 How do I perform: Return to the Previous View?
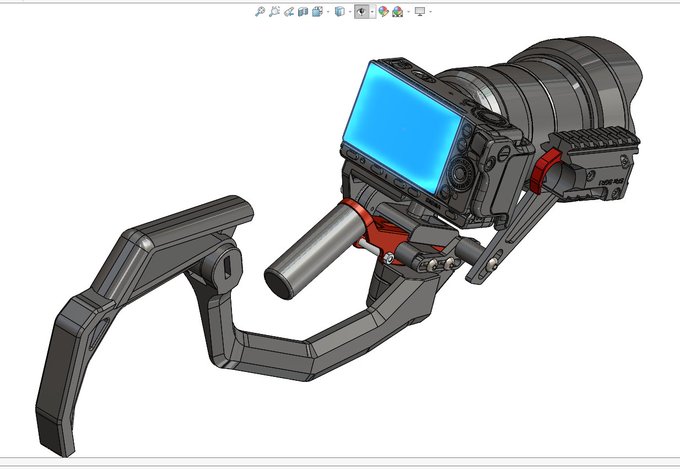289,12
